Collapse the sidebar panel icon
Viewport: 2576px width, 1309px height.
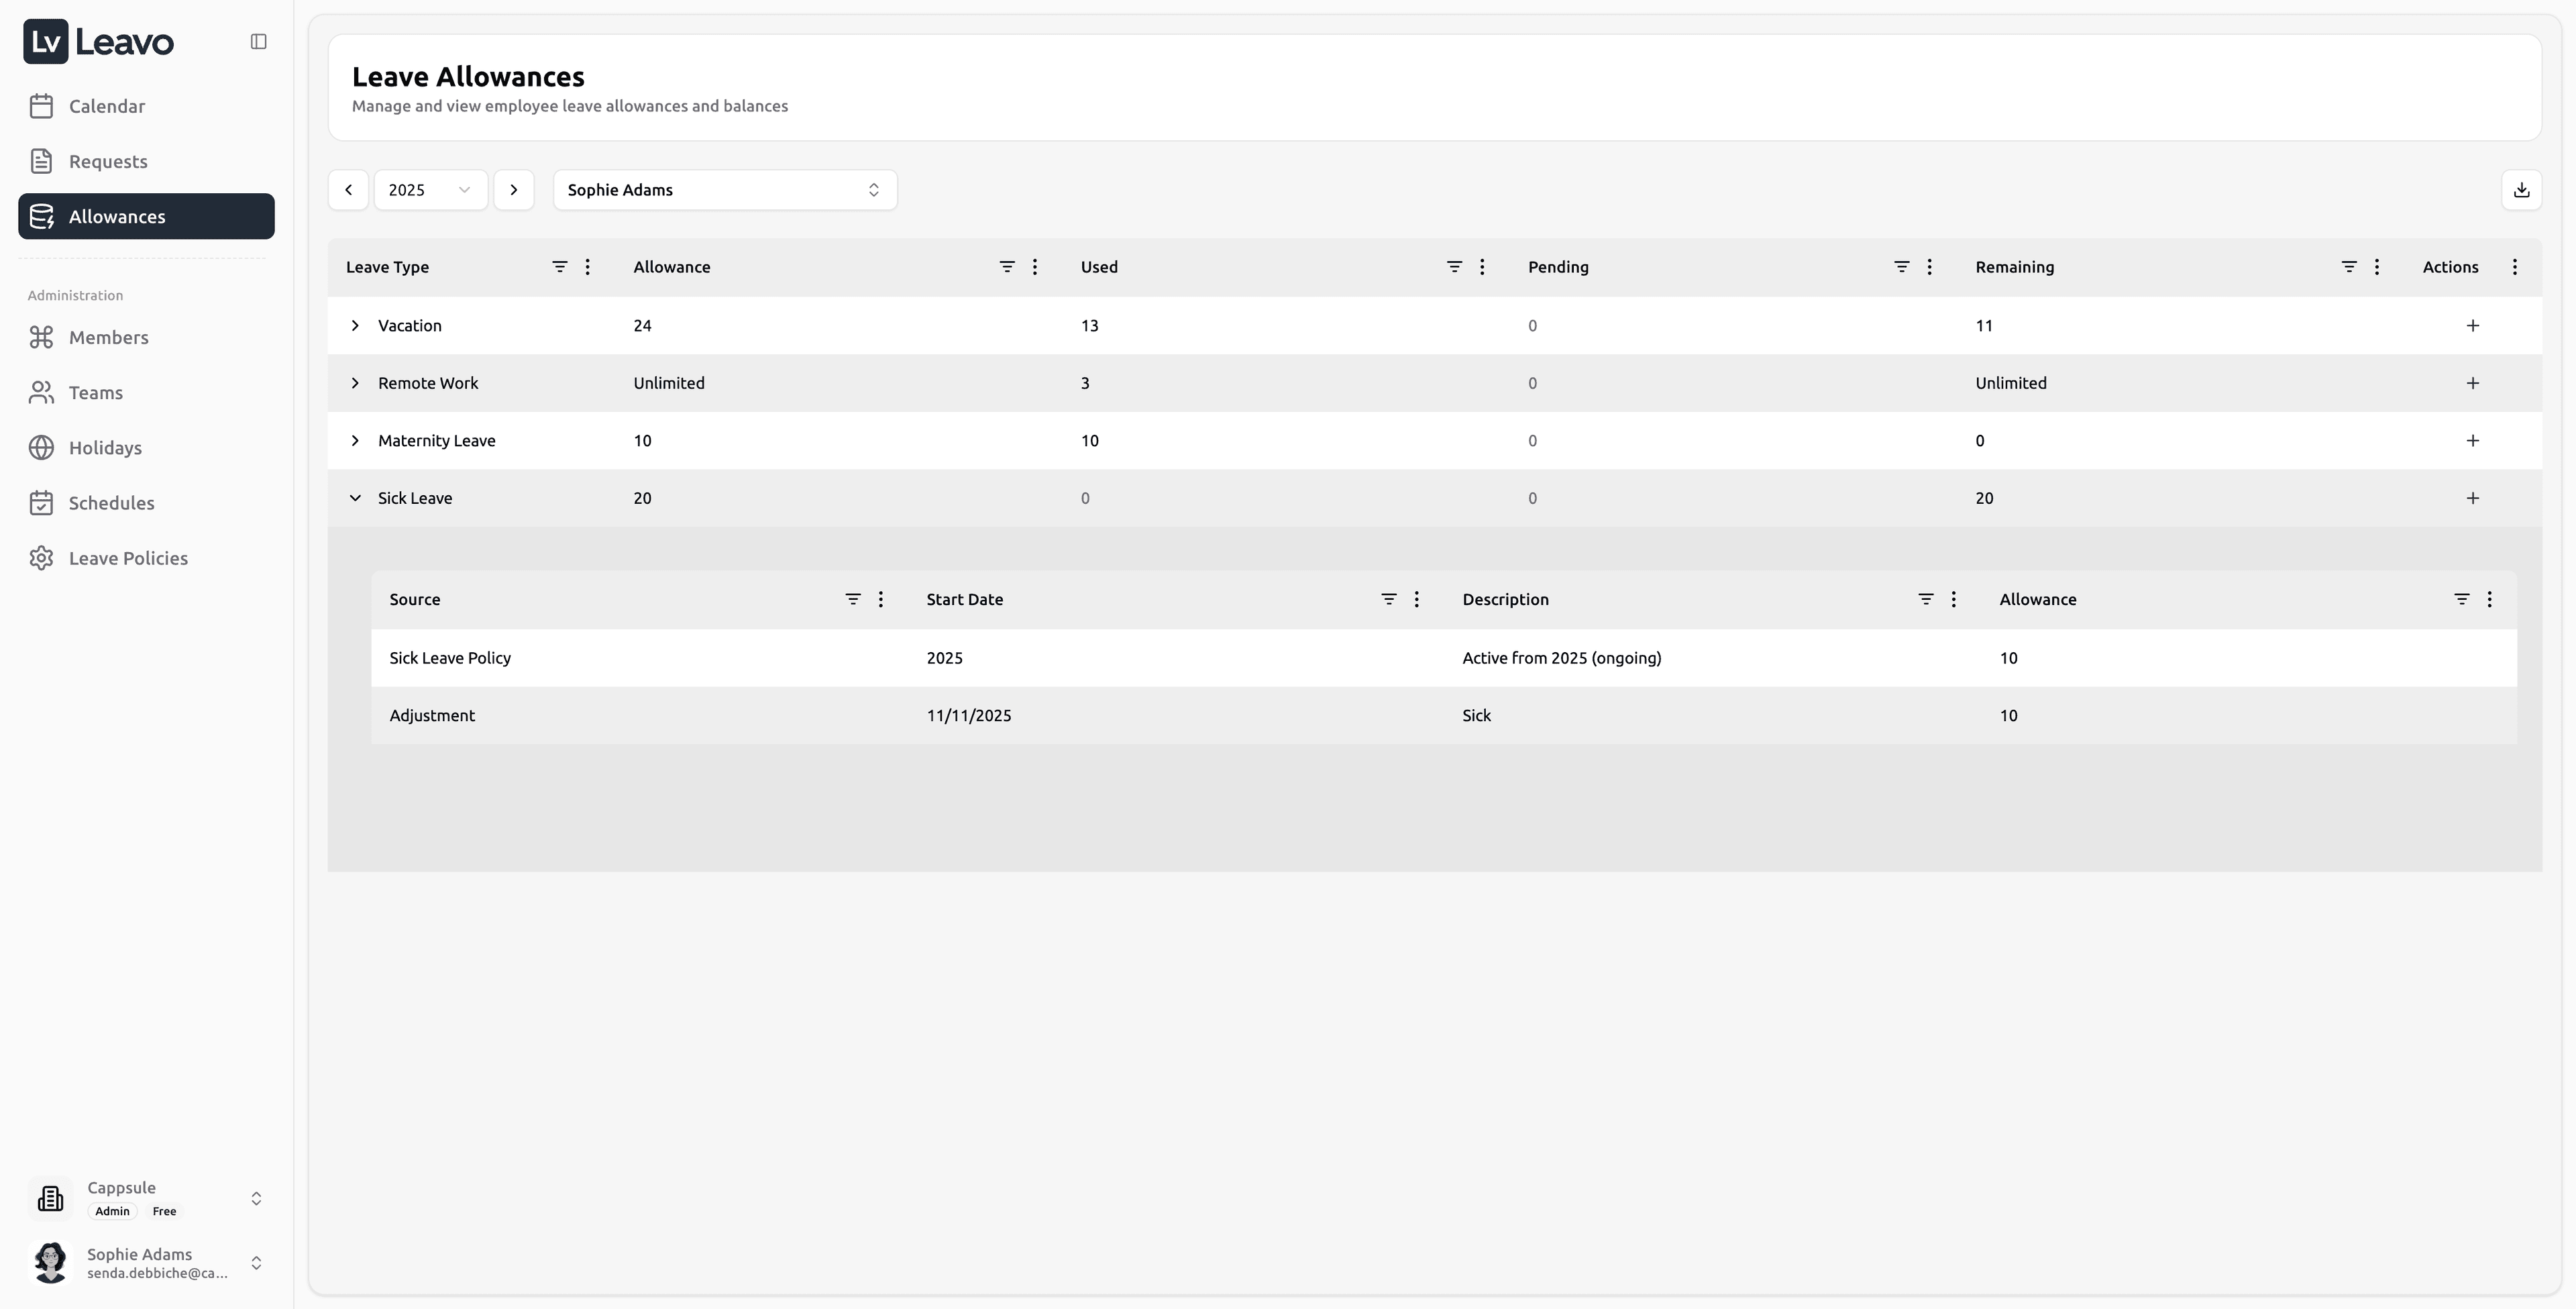click(x=258, y=41)
